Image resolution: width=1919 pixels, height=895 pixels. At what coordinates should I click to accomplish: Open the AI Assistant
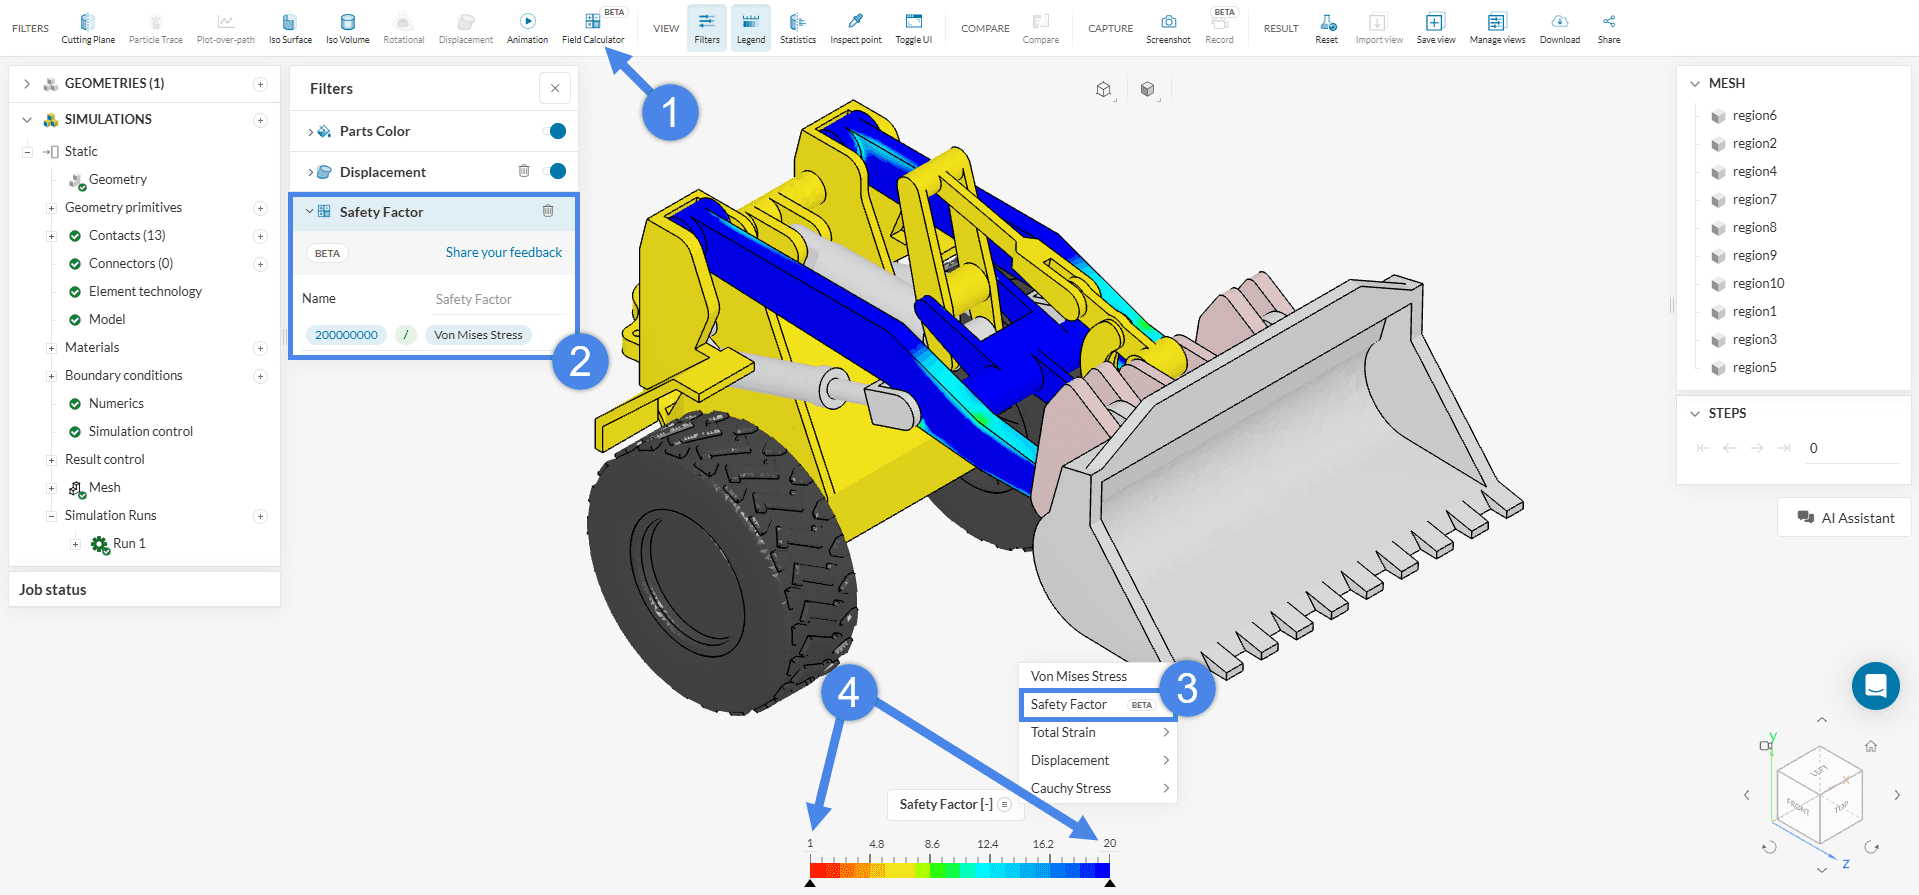click(x=1845, y=518)
